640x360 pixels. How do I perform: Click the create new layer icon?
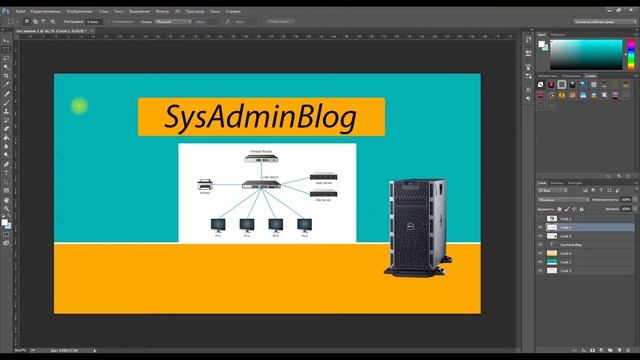[619, 350]
